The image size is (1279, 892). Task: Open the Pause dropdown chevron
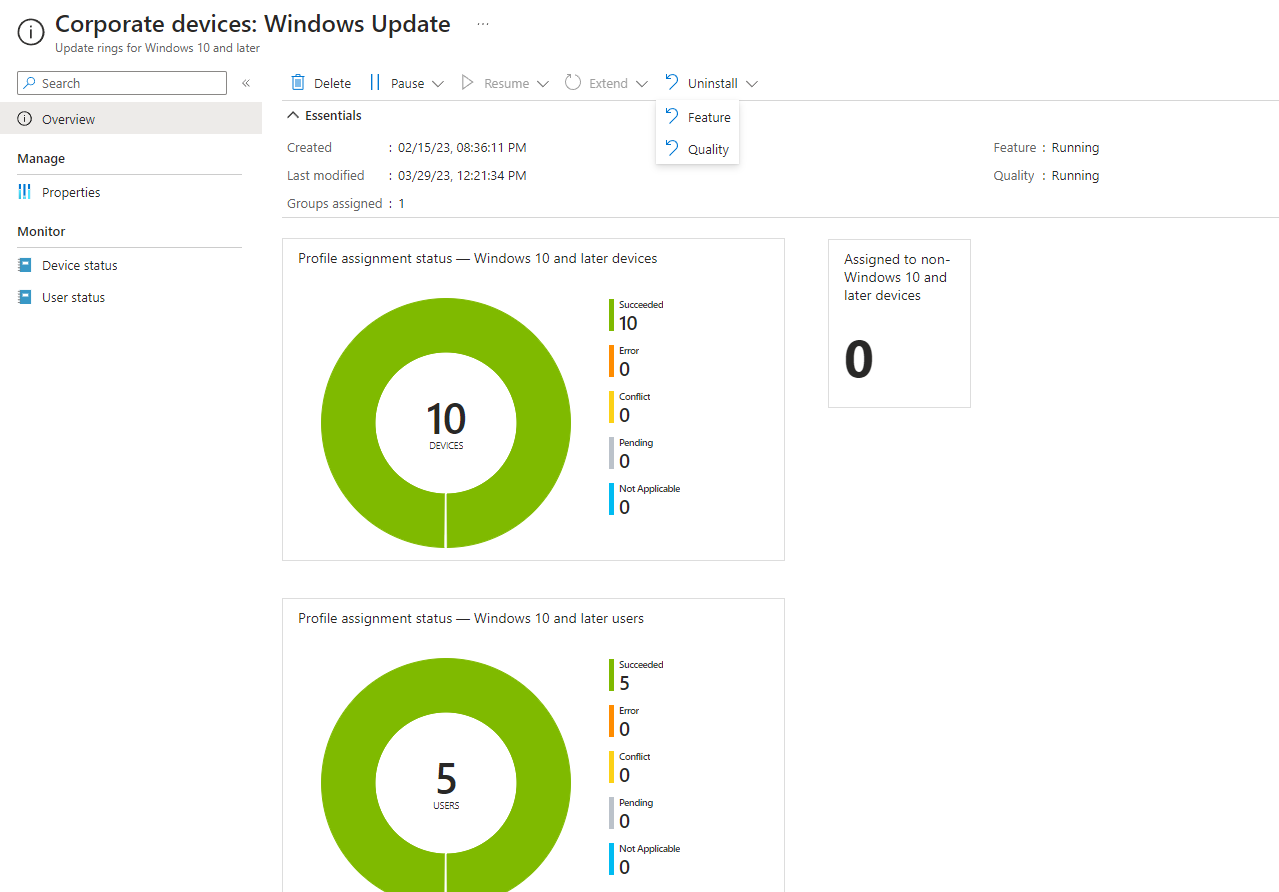[438, 84]
